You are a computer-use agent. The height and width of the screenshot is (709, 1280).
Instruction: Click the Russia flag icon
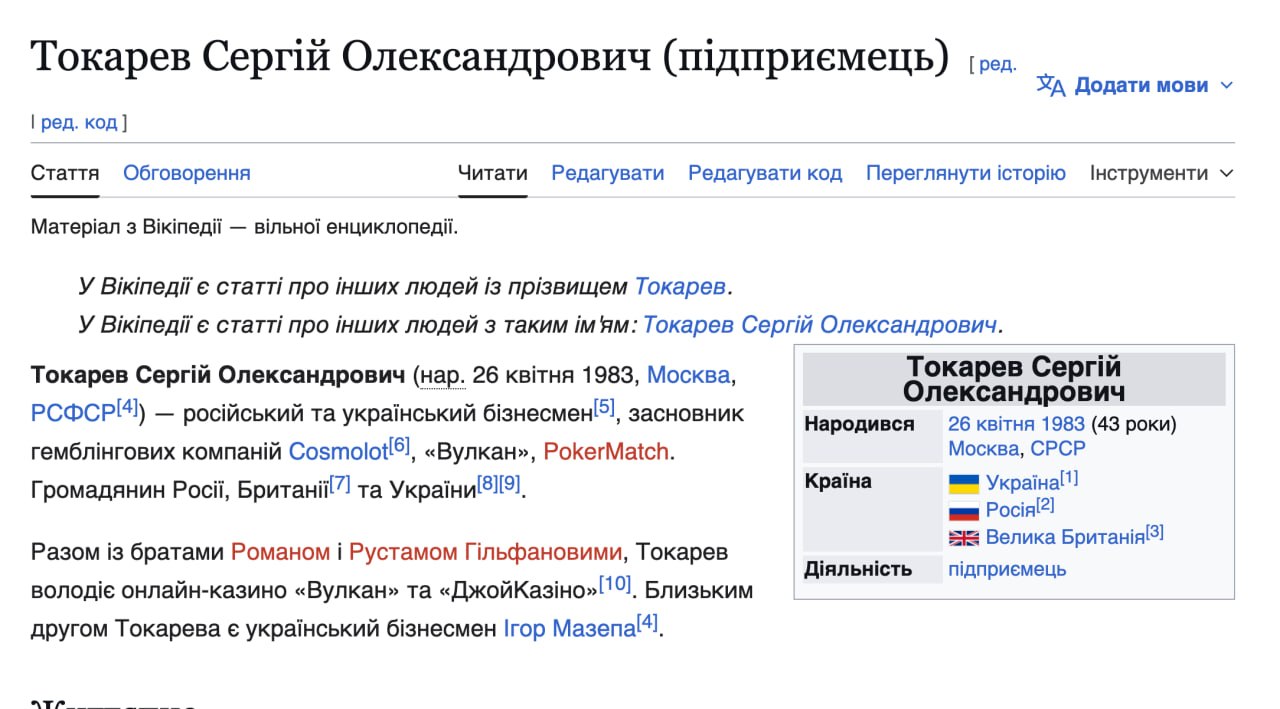coord(964,511)
